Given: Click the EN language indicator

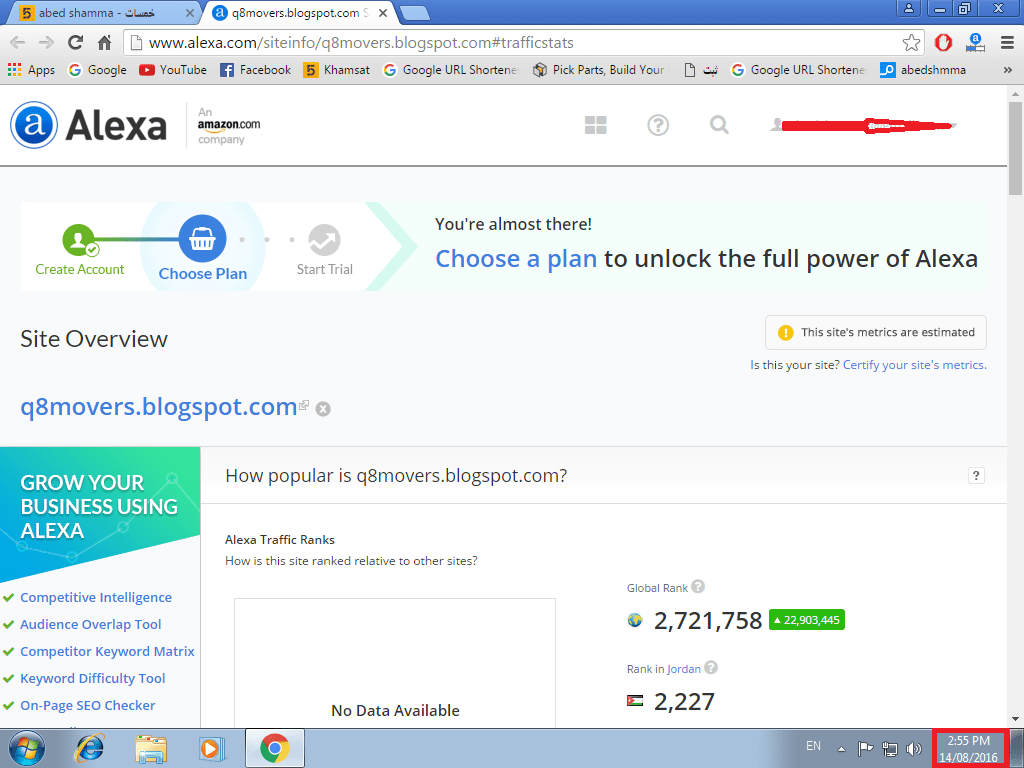Looking at the screenshot, I should tap(813, 746).
